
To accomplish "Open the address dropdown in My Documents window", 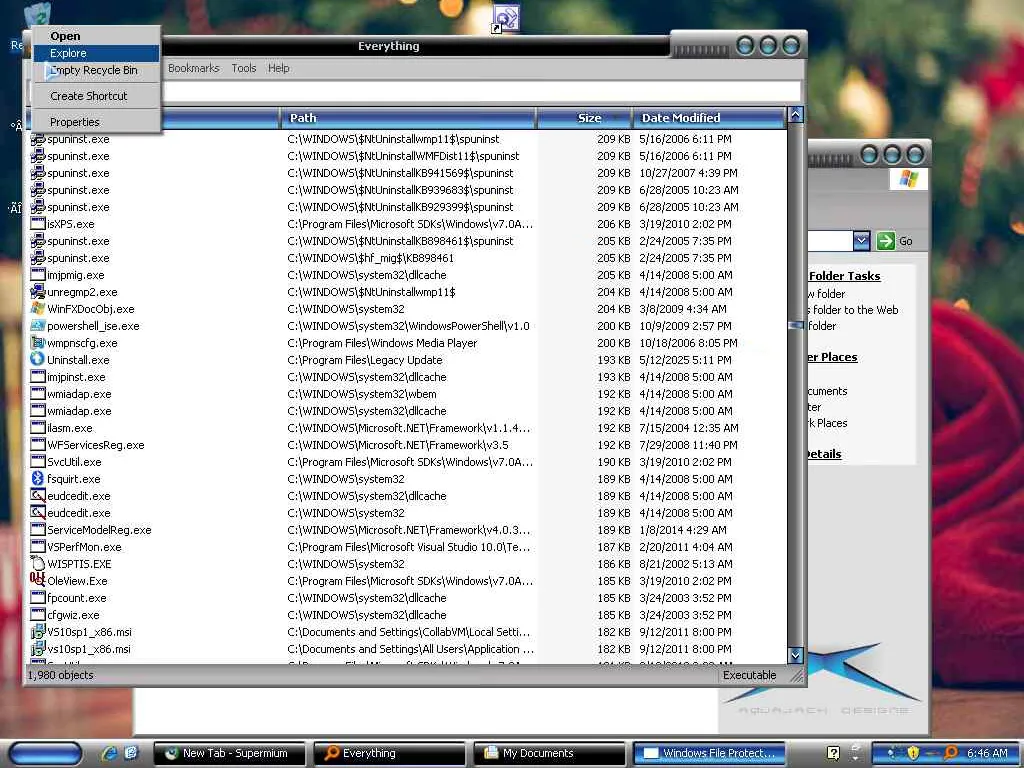I will coord(861,240).
